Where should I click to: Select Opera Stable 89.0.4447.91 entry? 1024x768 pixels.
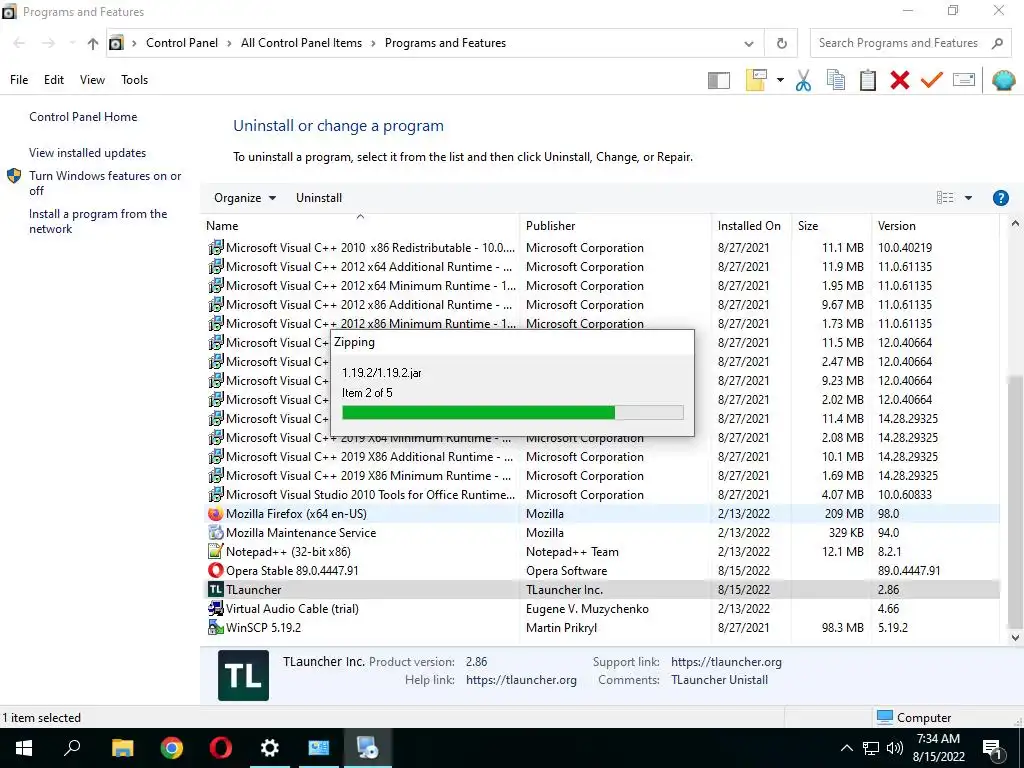tap(602, 571)
